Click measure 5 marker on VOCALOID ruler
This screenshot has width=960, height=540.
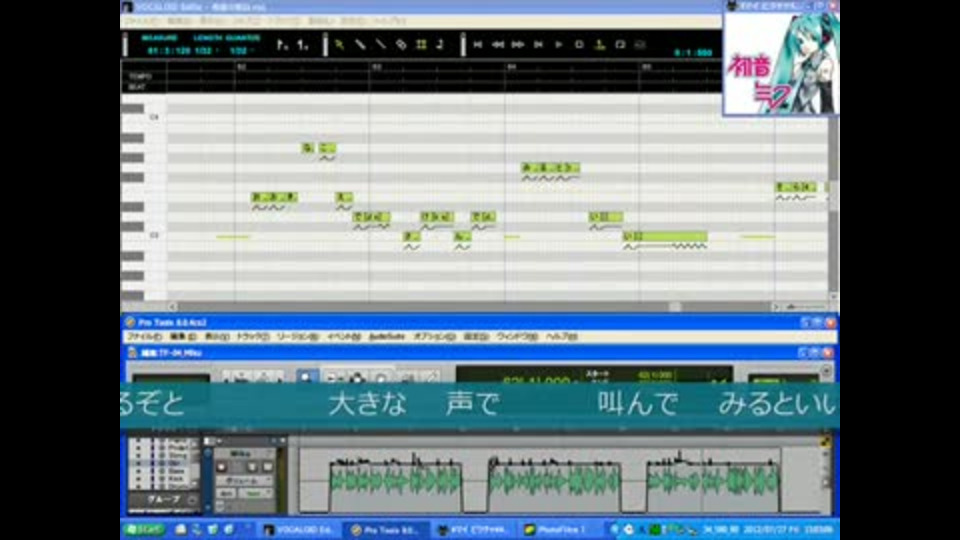coord(647,67)
